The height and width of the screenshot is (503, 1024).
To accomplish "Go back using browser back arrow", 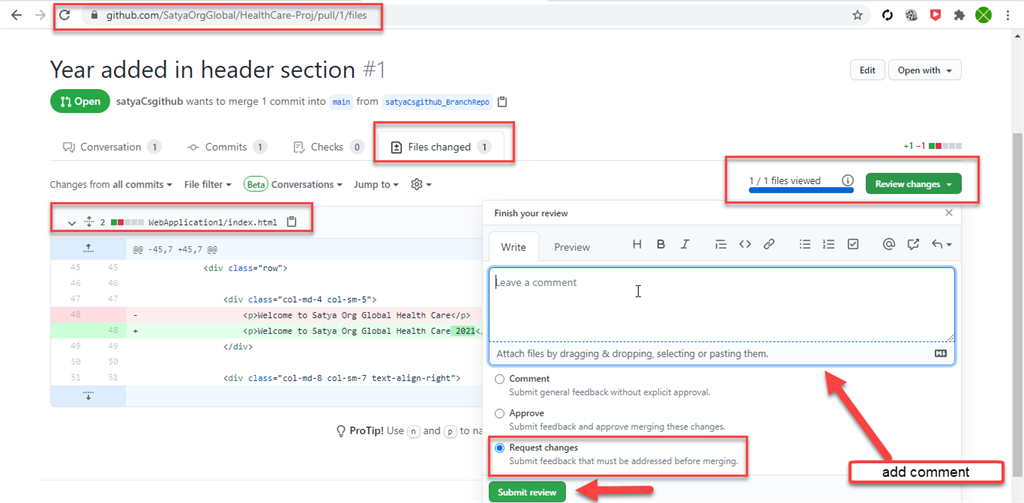I will pyautogui.click(x=16, y=15).
